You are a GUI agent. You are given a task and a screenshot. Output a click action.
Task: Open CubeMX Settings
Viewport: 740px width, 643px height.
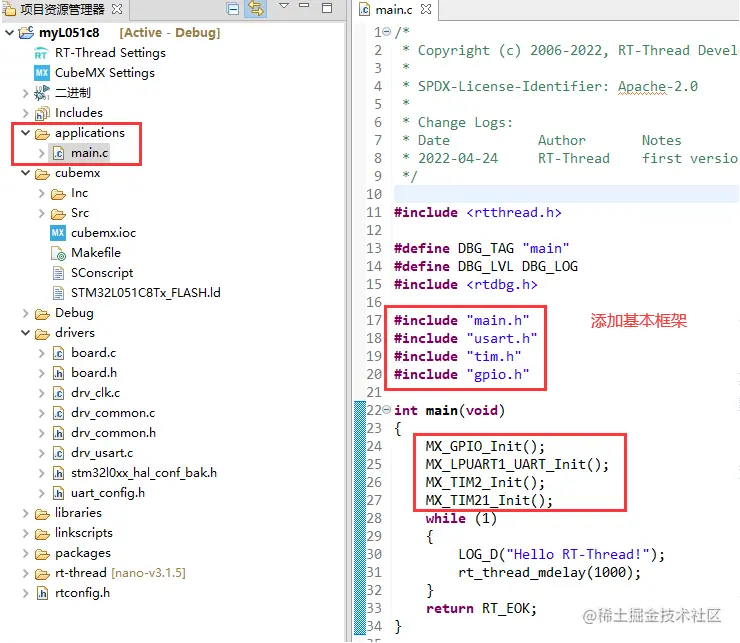pyautogui.click(x=105, y=73)
